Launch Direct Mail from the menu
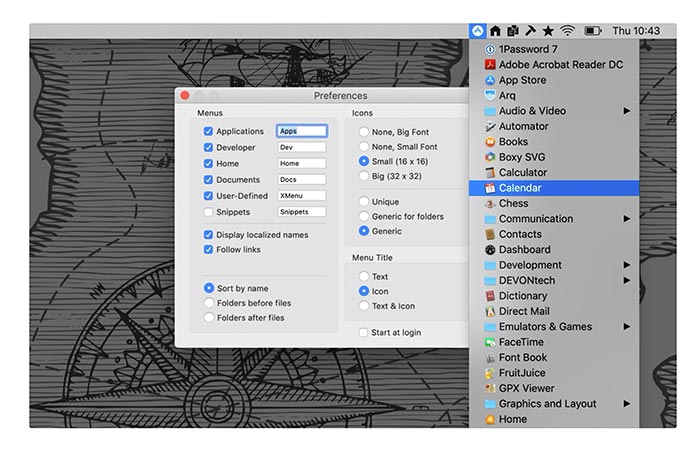This screenshot has width=700, height=450. [554, 311]
